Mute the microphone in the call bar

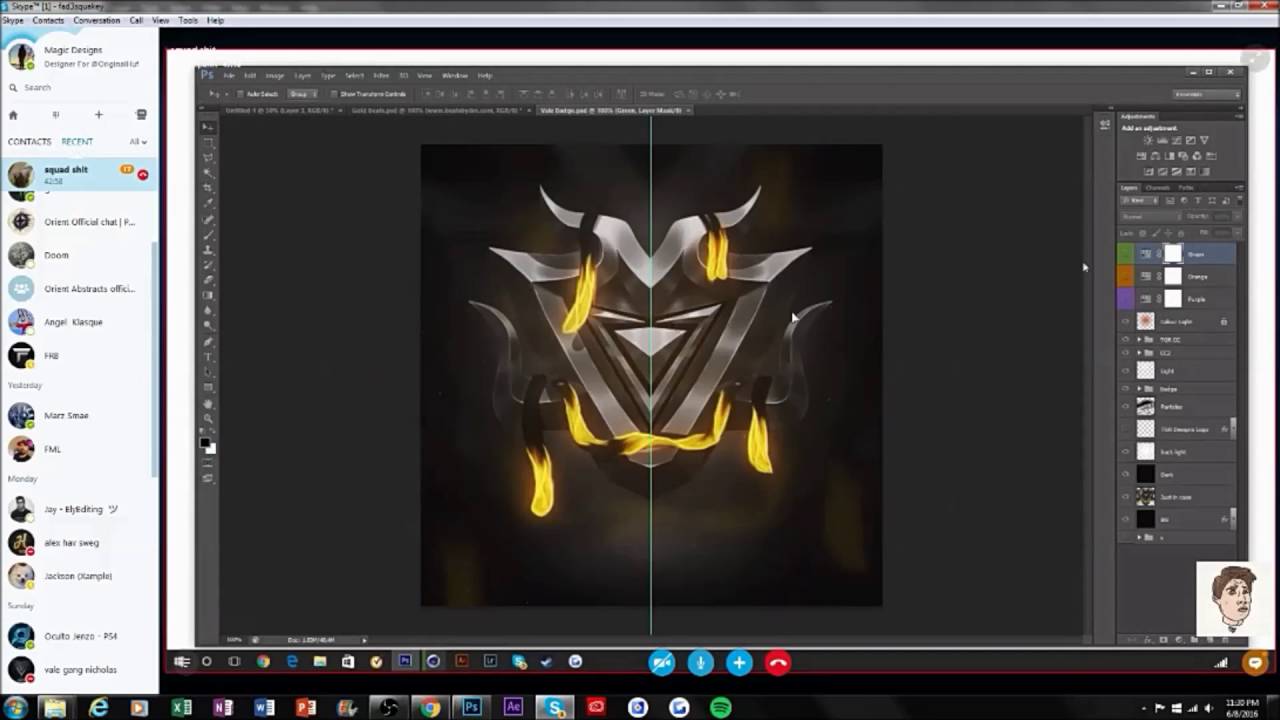tap(701, 663)
